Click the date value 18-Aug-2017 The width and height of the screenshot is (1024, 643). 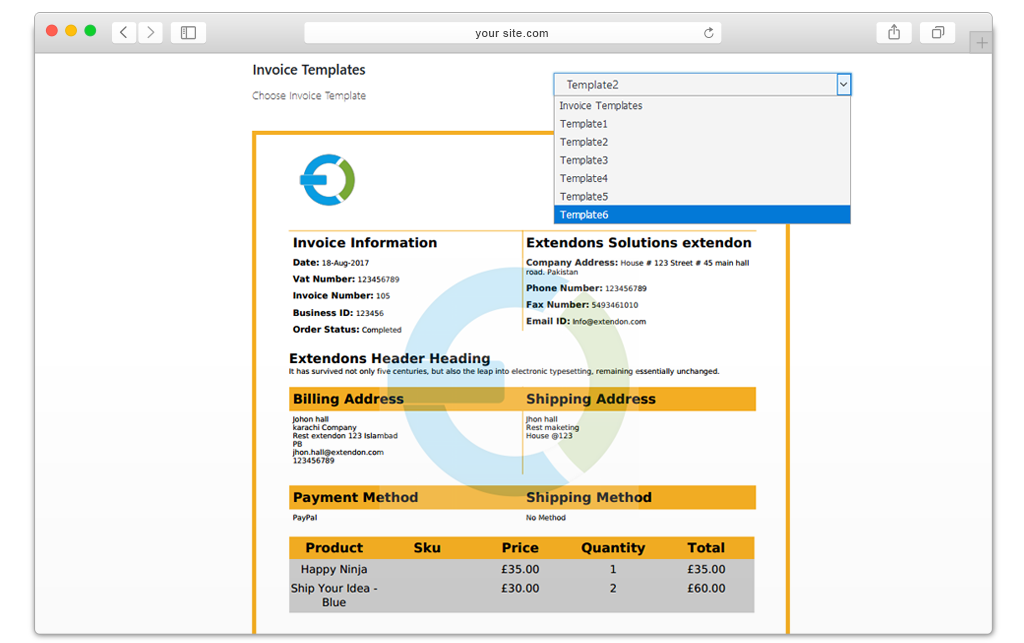coord(345,263)
